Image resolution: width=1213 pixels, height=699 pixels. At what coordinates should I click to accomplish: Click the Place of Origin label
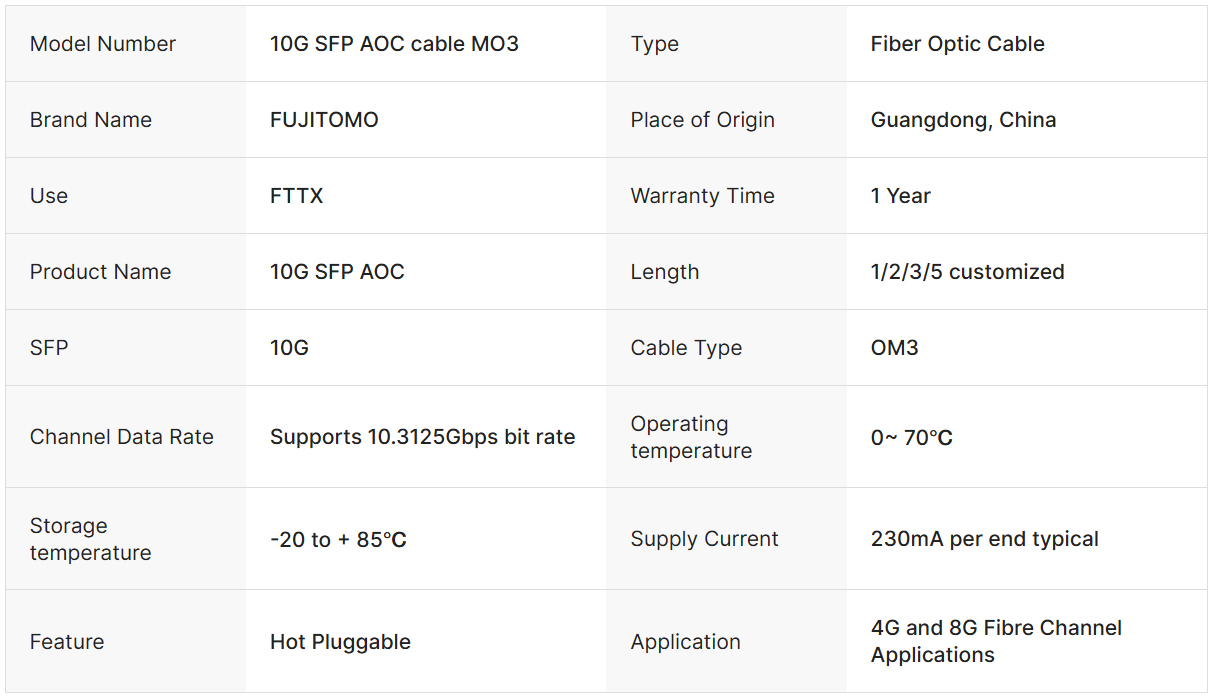click(x=702, y=120)
